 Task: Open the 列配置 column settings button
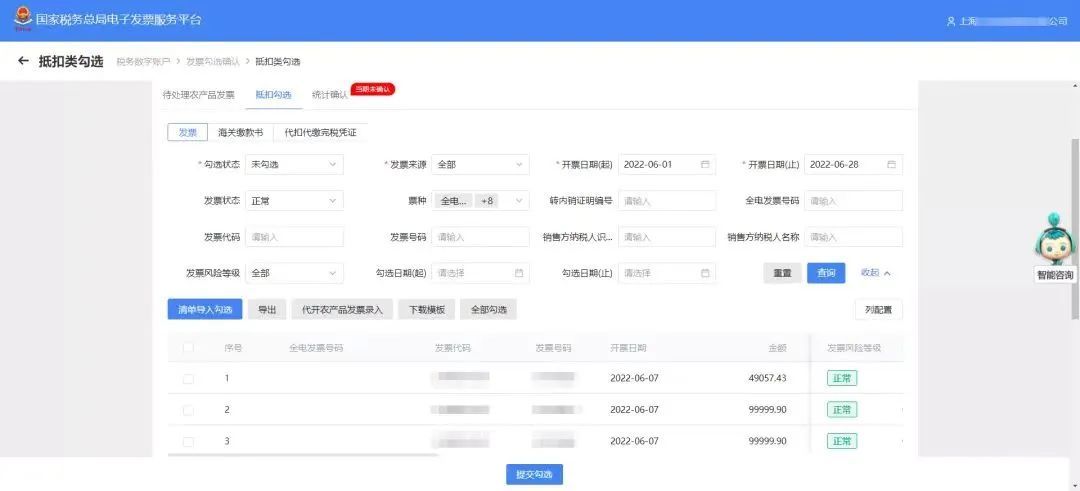tap(878, 310)
